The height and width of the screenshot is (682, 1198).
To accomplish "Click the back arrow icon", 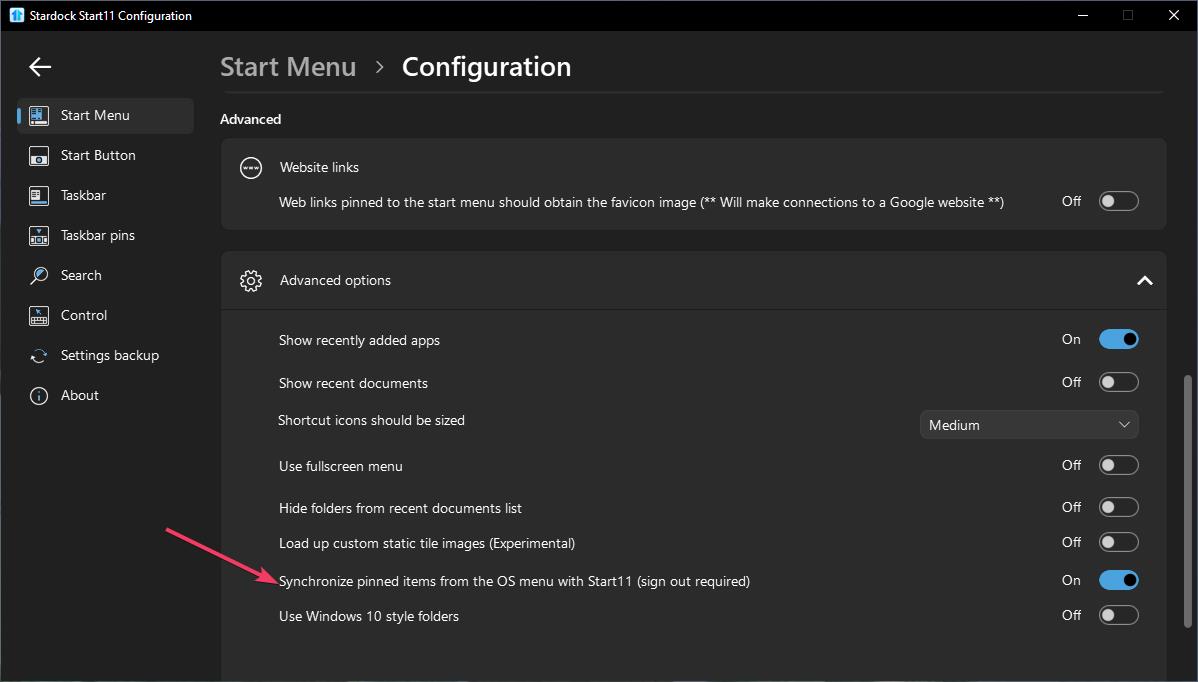I will [40, 67].
